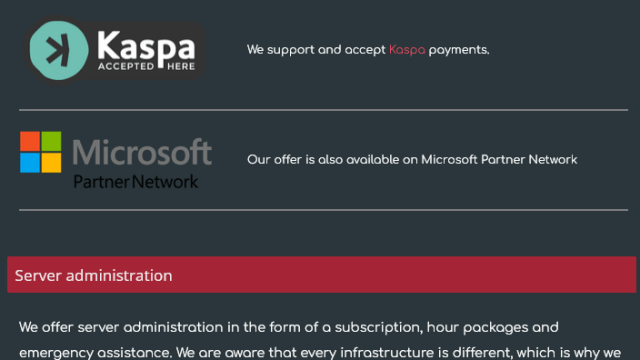
Task: Click the white Kaspa wordmark in badge
Action: 146,48
